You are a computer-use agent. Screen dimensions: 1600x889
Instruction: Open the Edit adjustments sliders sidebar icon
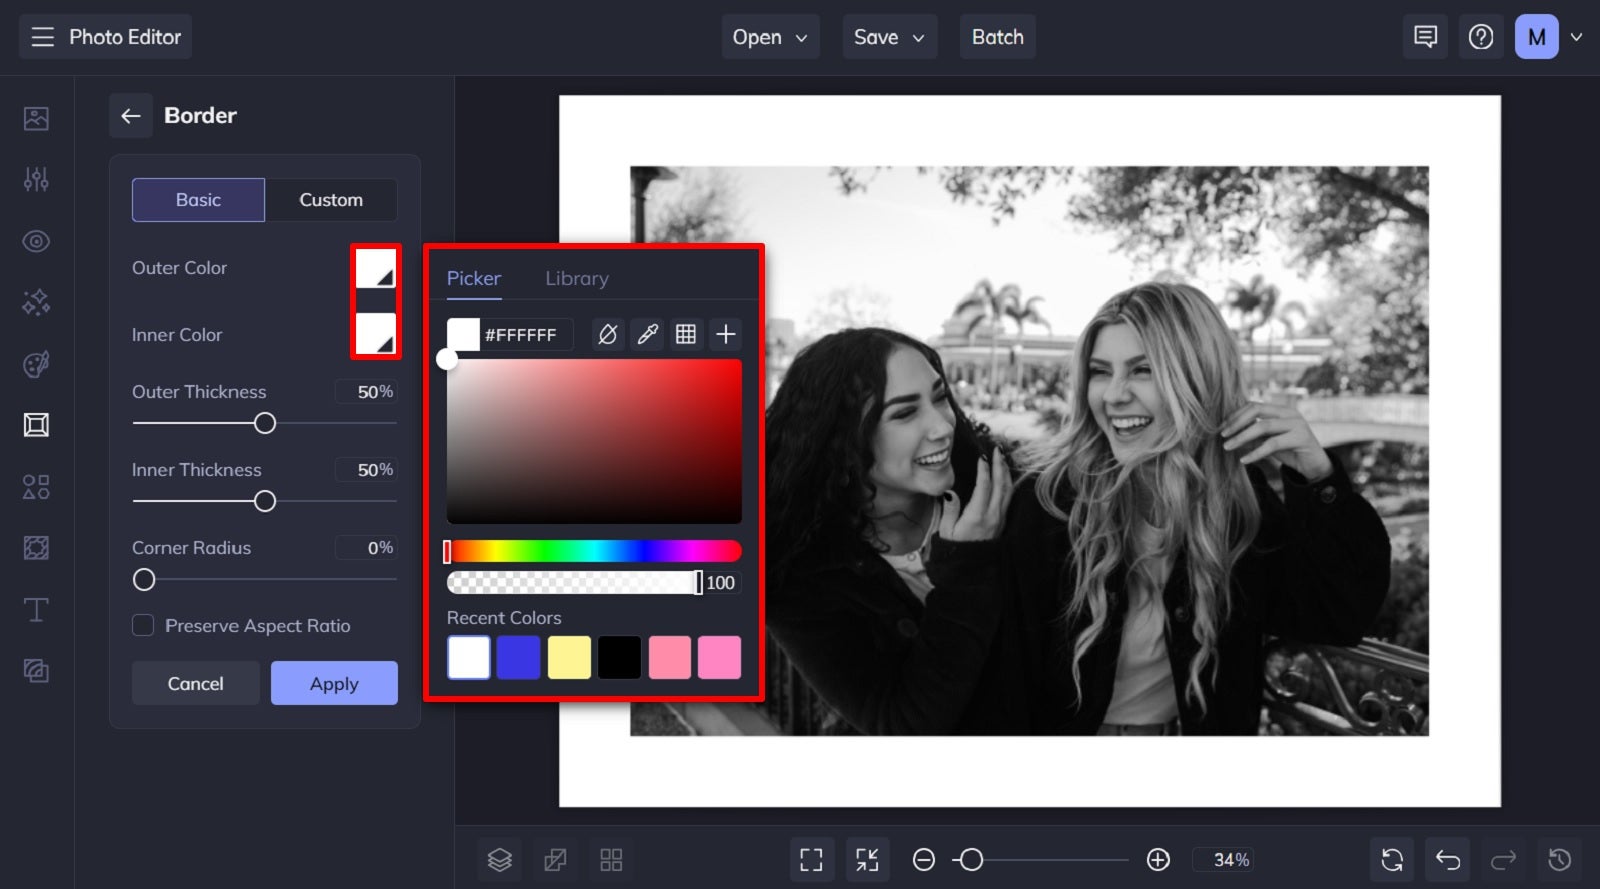[36, 179]
